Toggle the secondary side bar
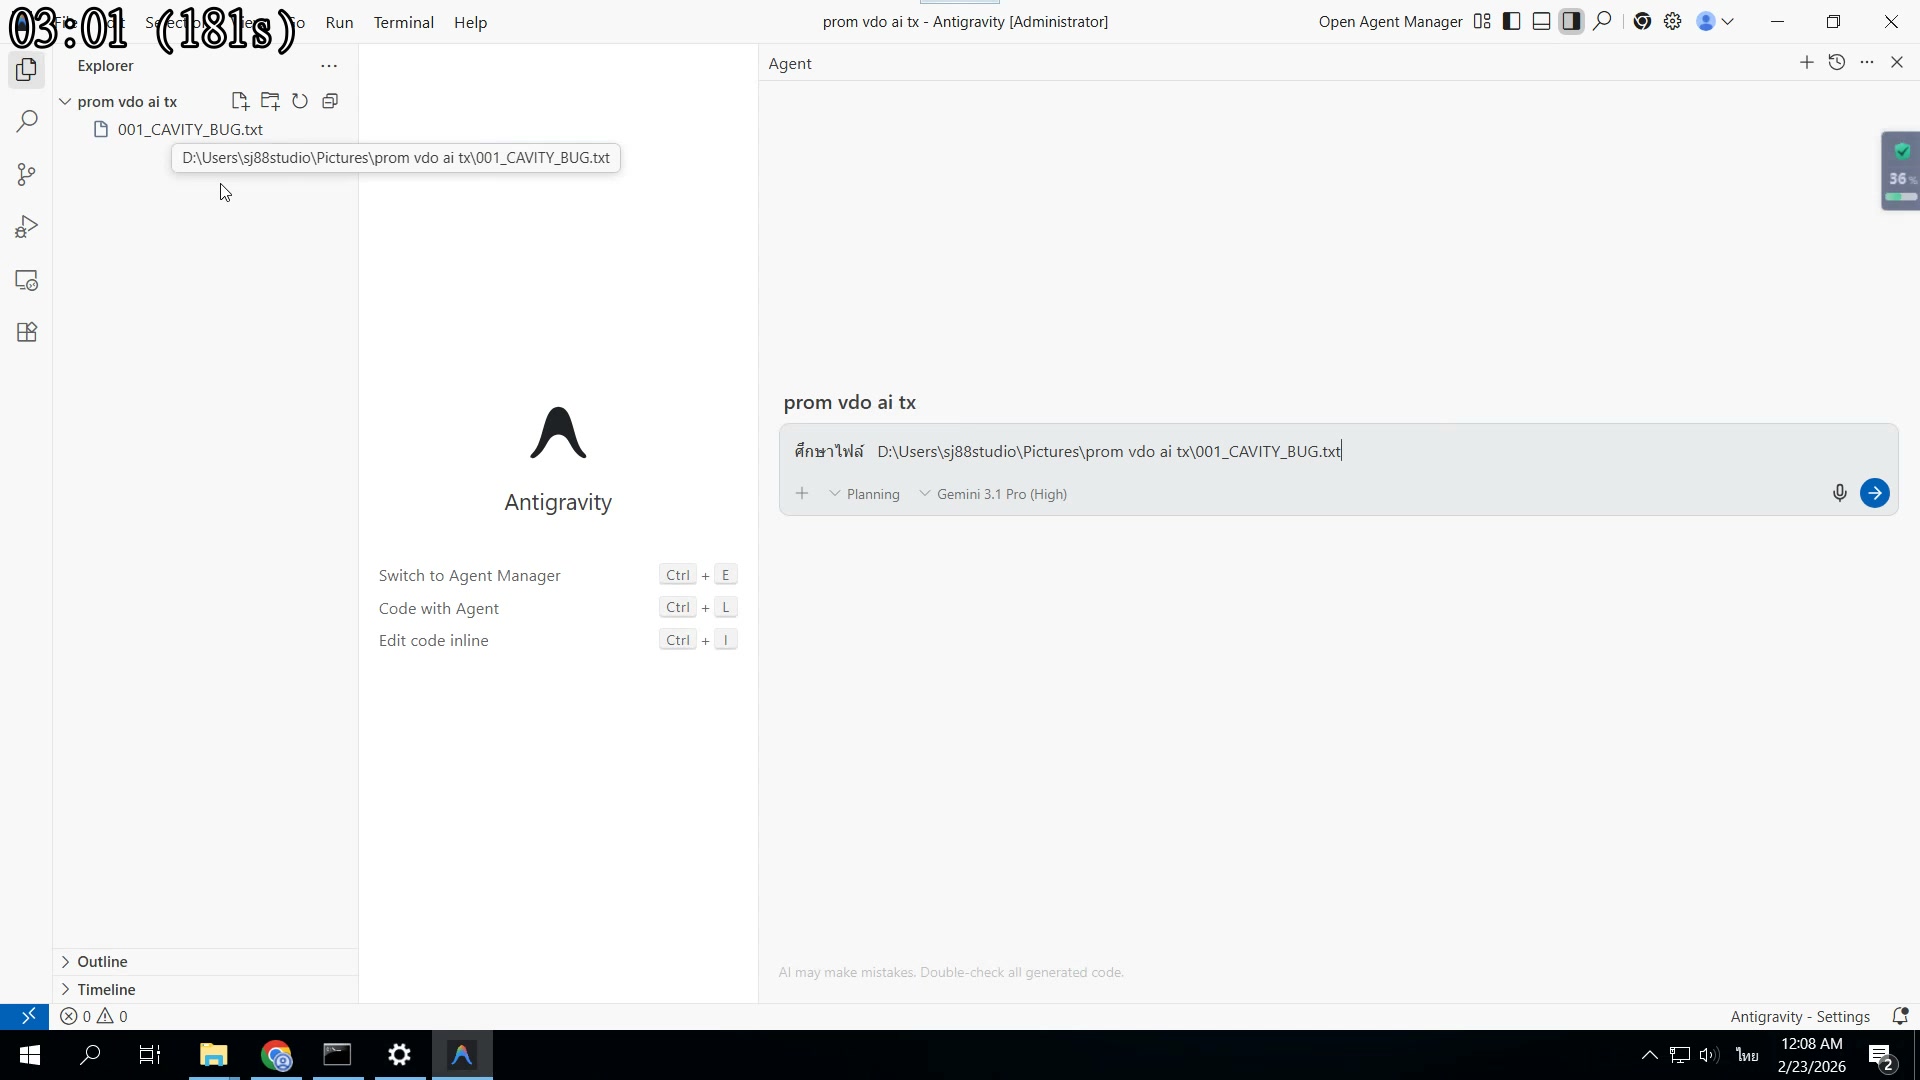 (x=1571, y=21)
